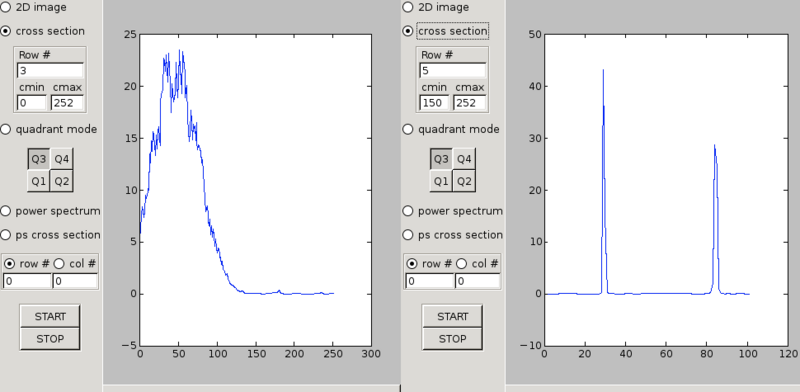
Task: Click y-axis tick label 50 on right plot
Action: click(x=535, y=35)
